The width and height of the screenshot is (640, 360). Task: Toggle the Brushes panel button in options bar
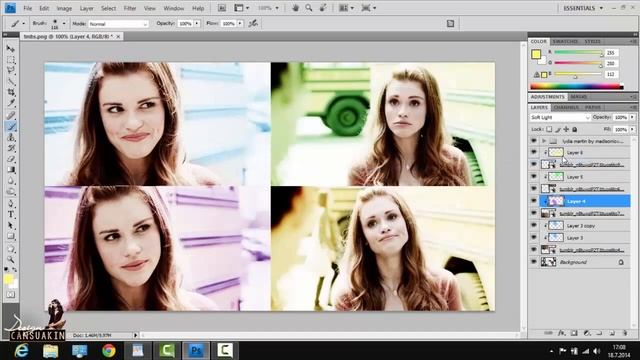pos(450,24)
